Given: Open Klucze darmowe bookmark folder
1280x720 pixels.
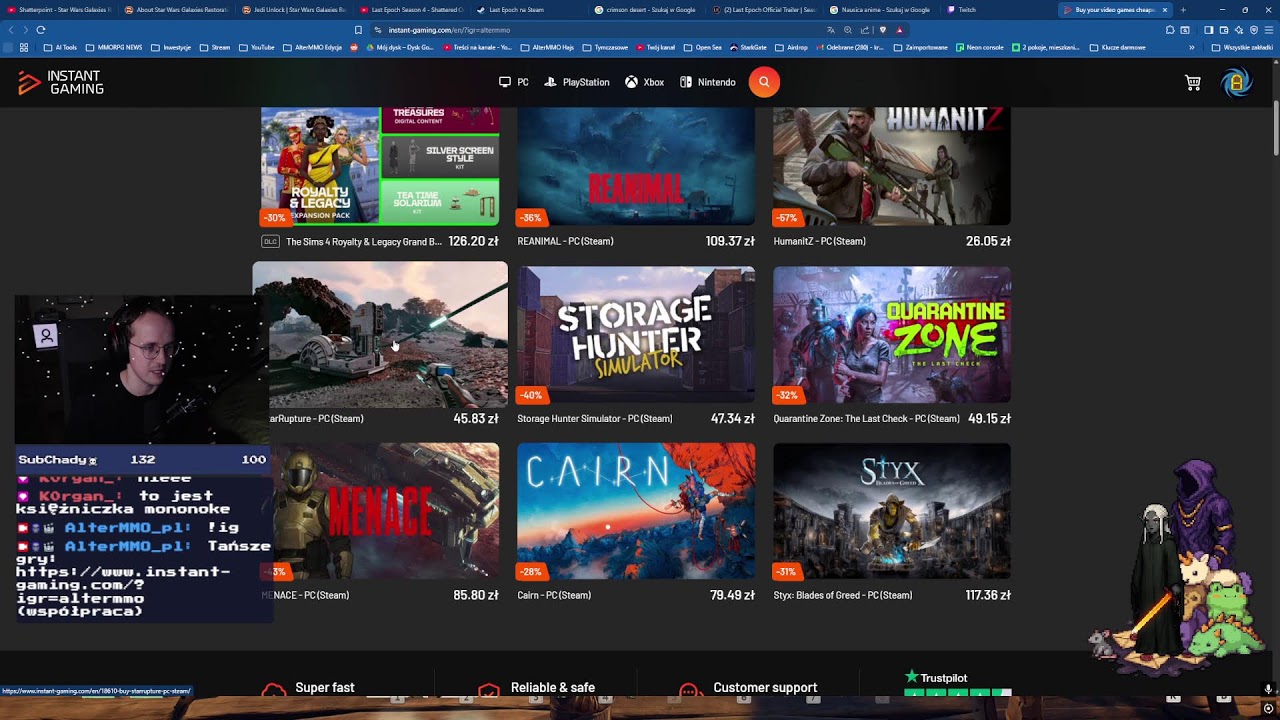Looking at the screenshot, I should coord(1118,47).
